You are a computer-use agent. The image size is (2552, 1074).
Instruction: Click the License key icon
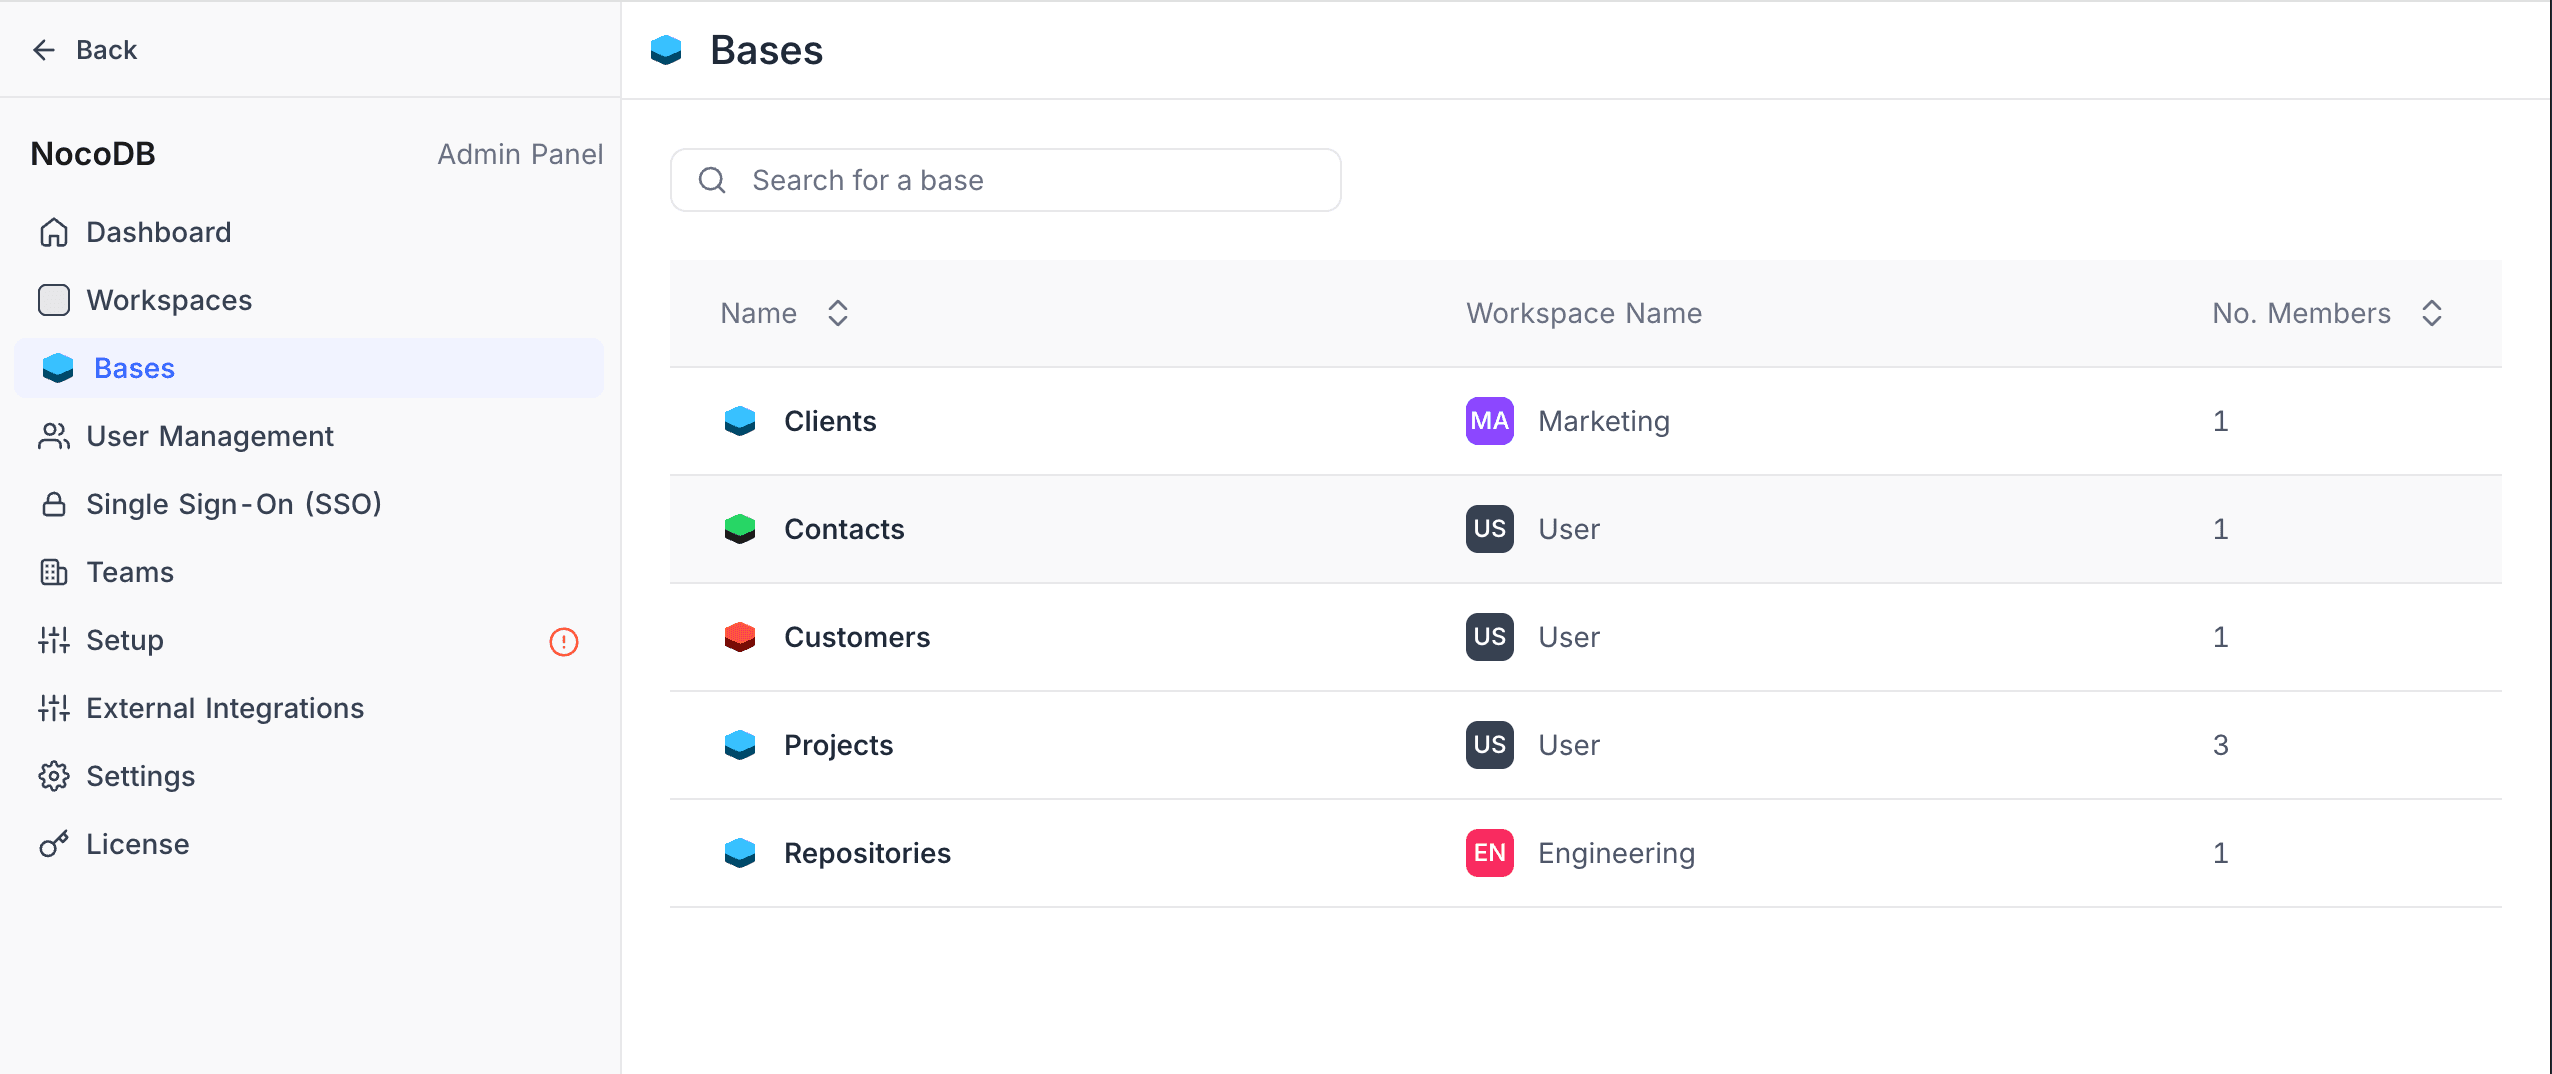[54, 845]
